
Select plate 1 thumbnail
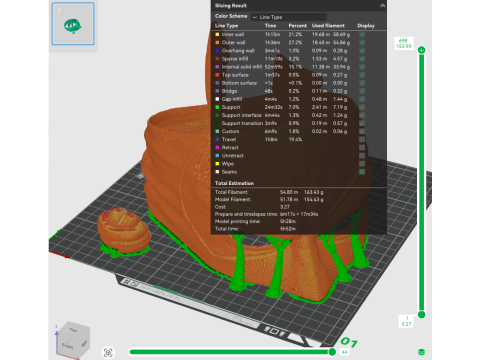[73, 24]
